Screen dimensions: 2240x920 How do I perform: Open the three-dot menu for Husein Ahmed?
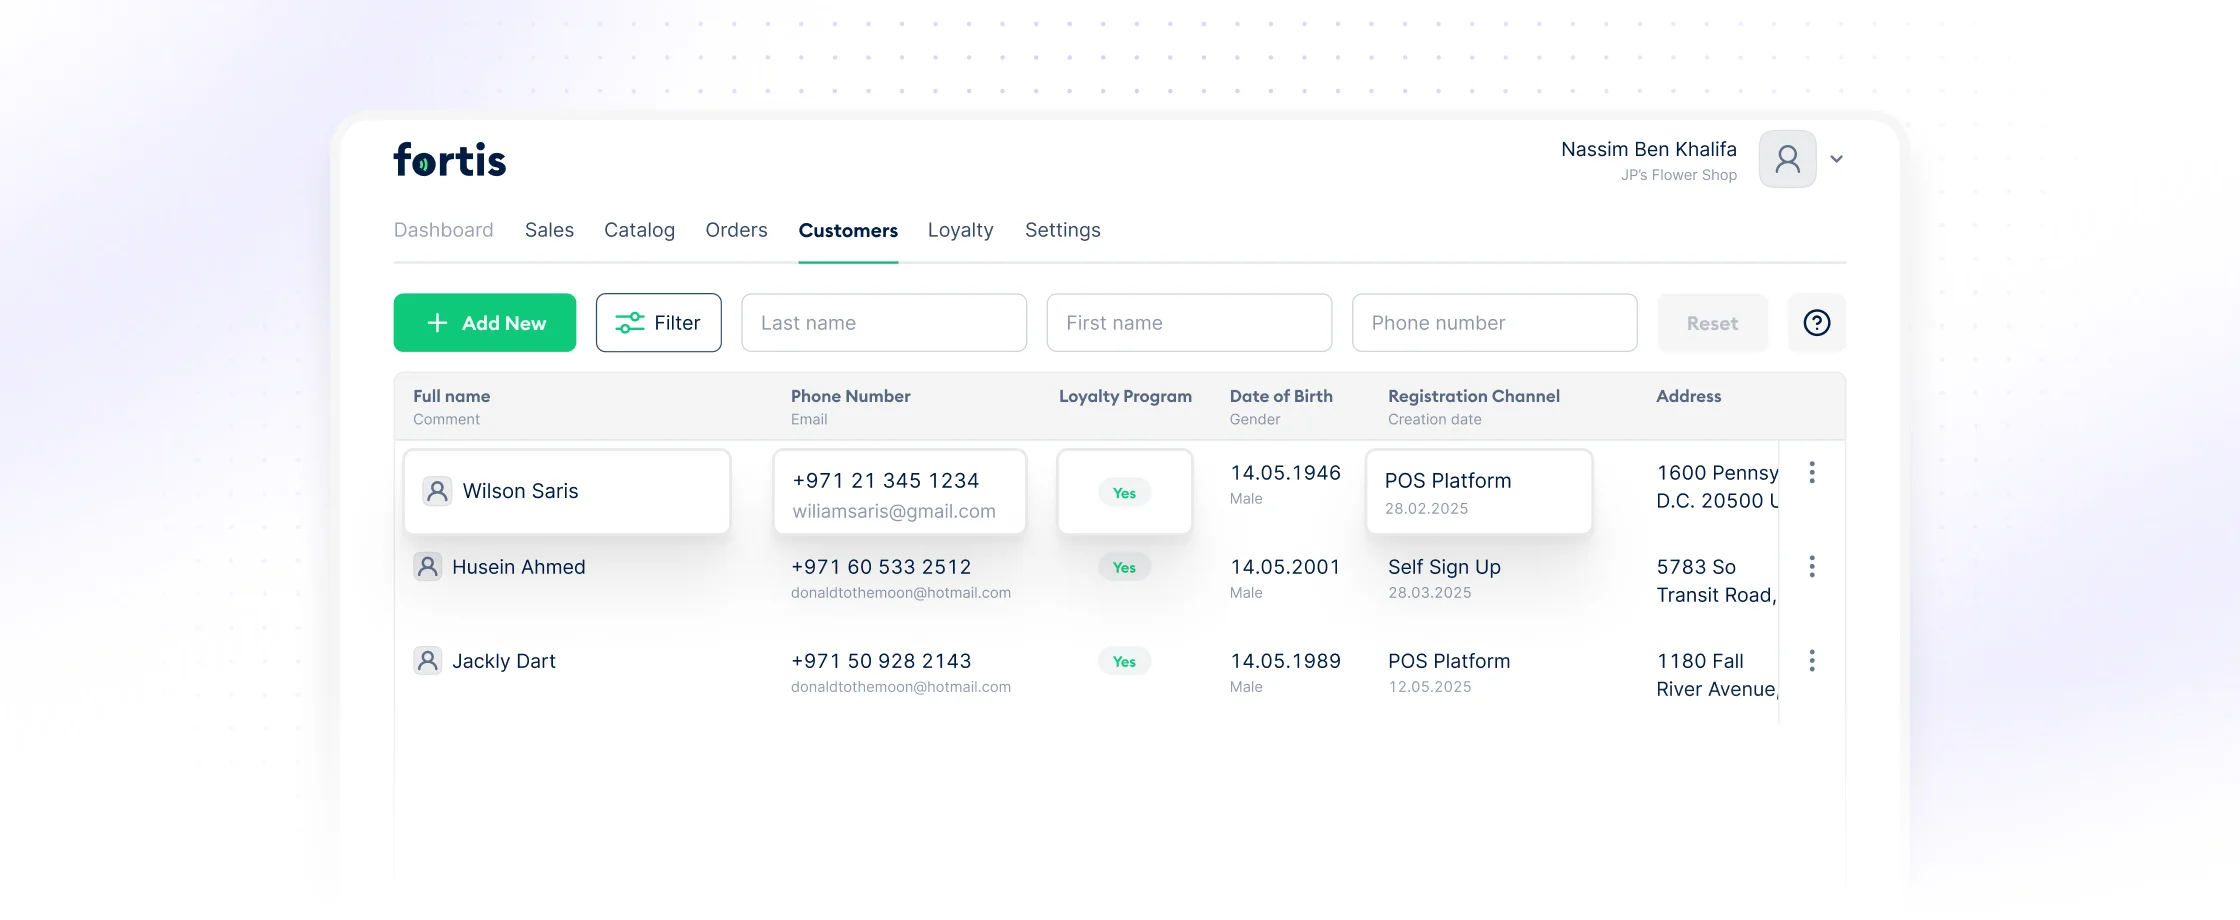(x=1811, y=567)
